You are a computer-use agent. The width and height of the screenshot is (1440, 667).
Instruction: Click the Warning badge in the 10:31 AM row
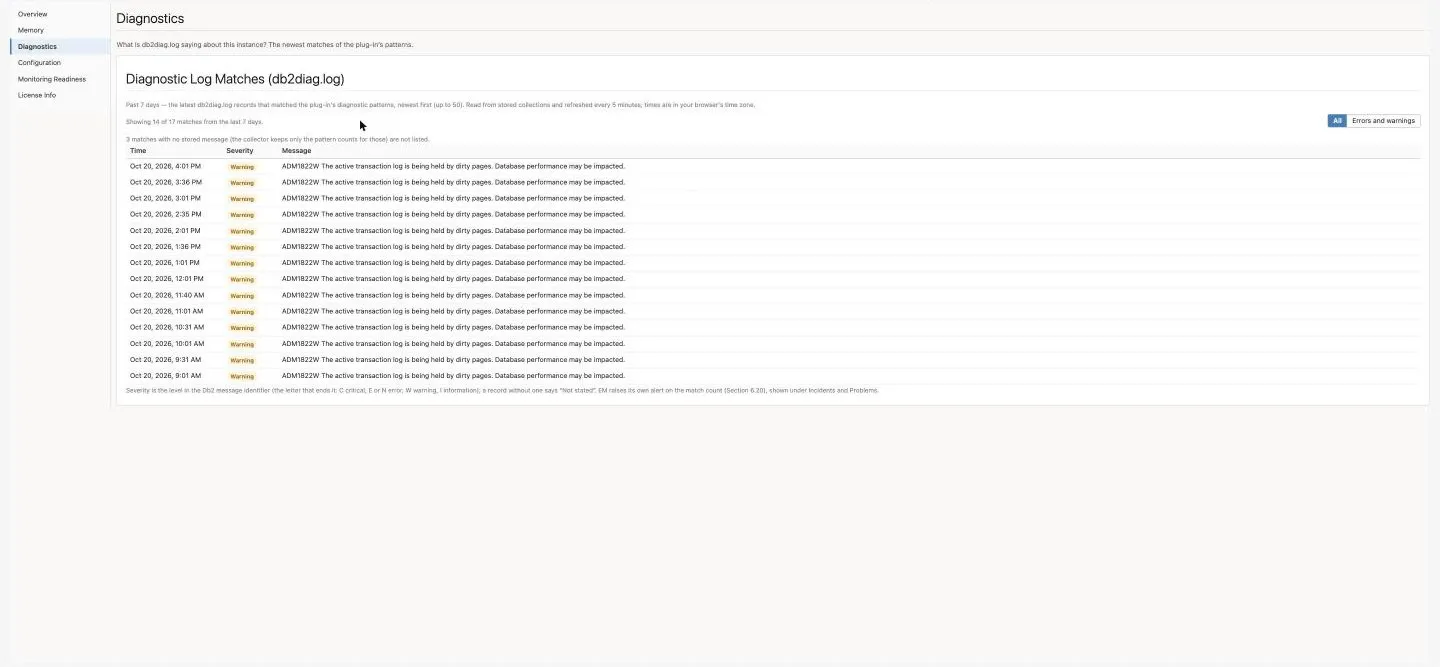242,328
